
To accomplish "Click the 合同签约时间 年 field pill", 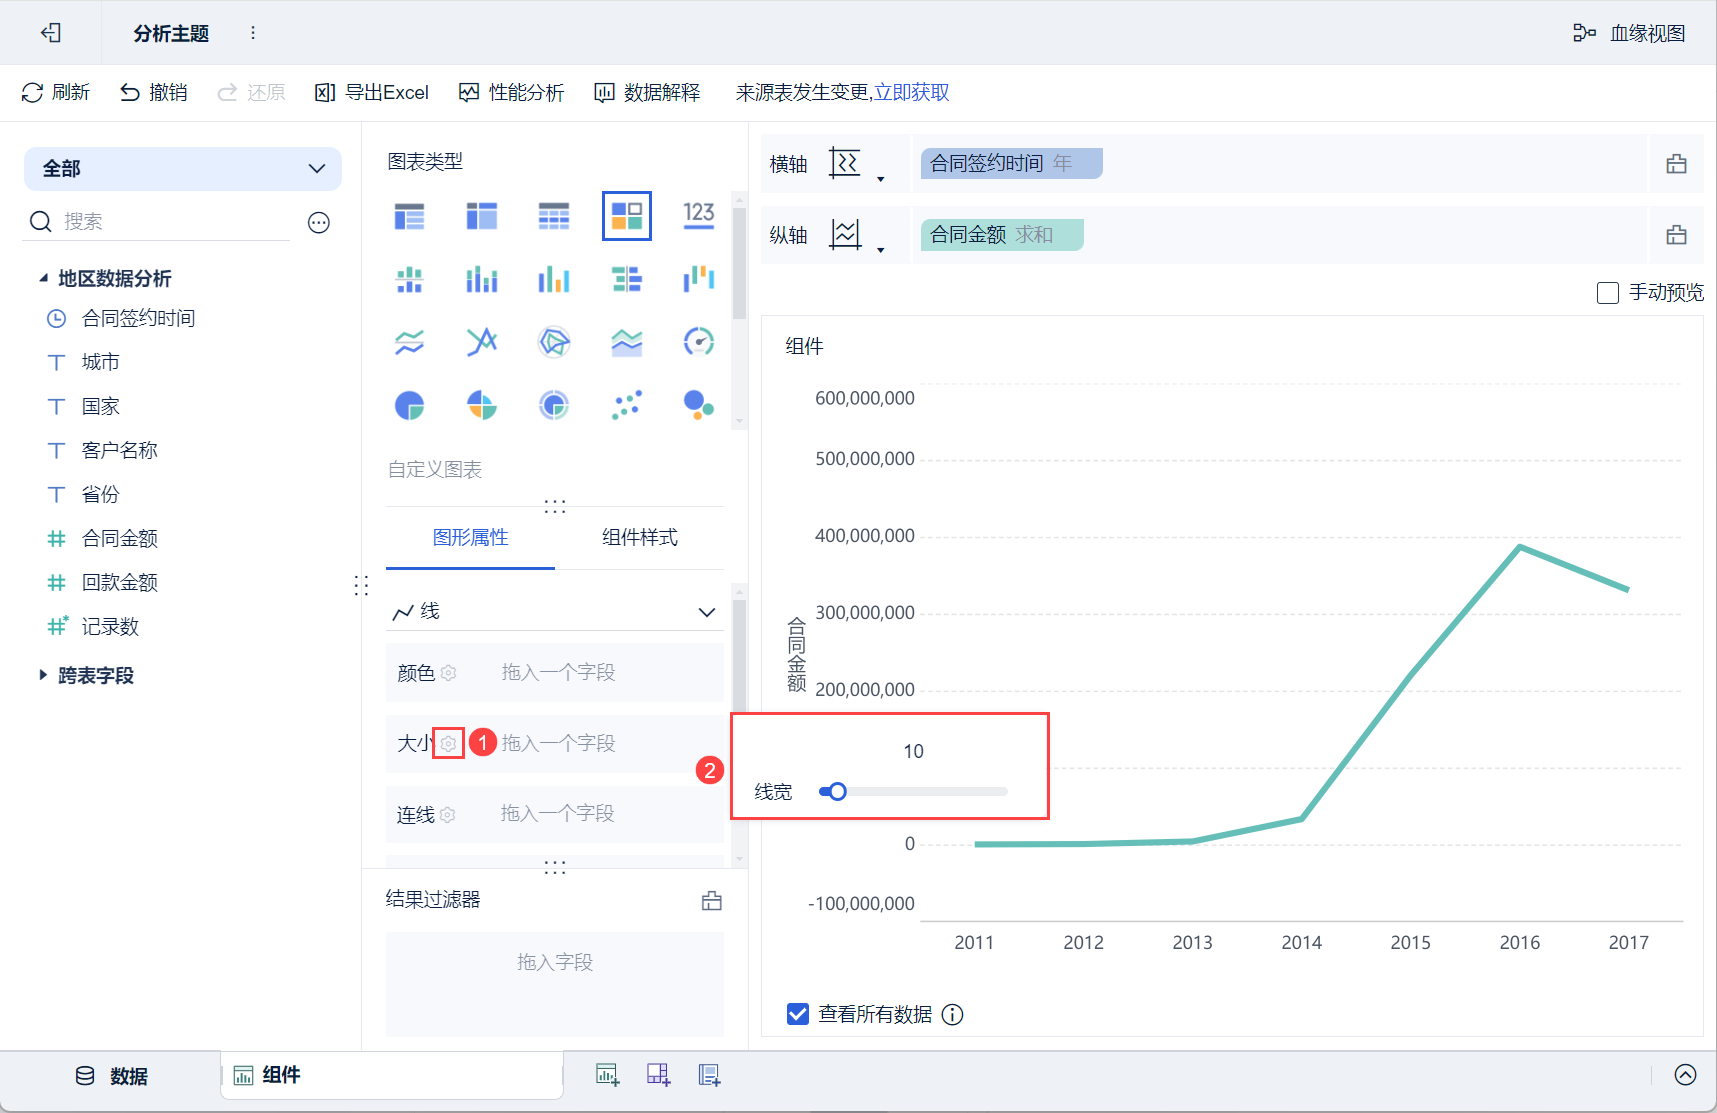I will click(1011, 163).
